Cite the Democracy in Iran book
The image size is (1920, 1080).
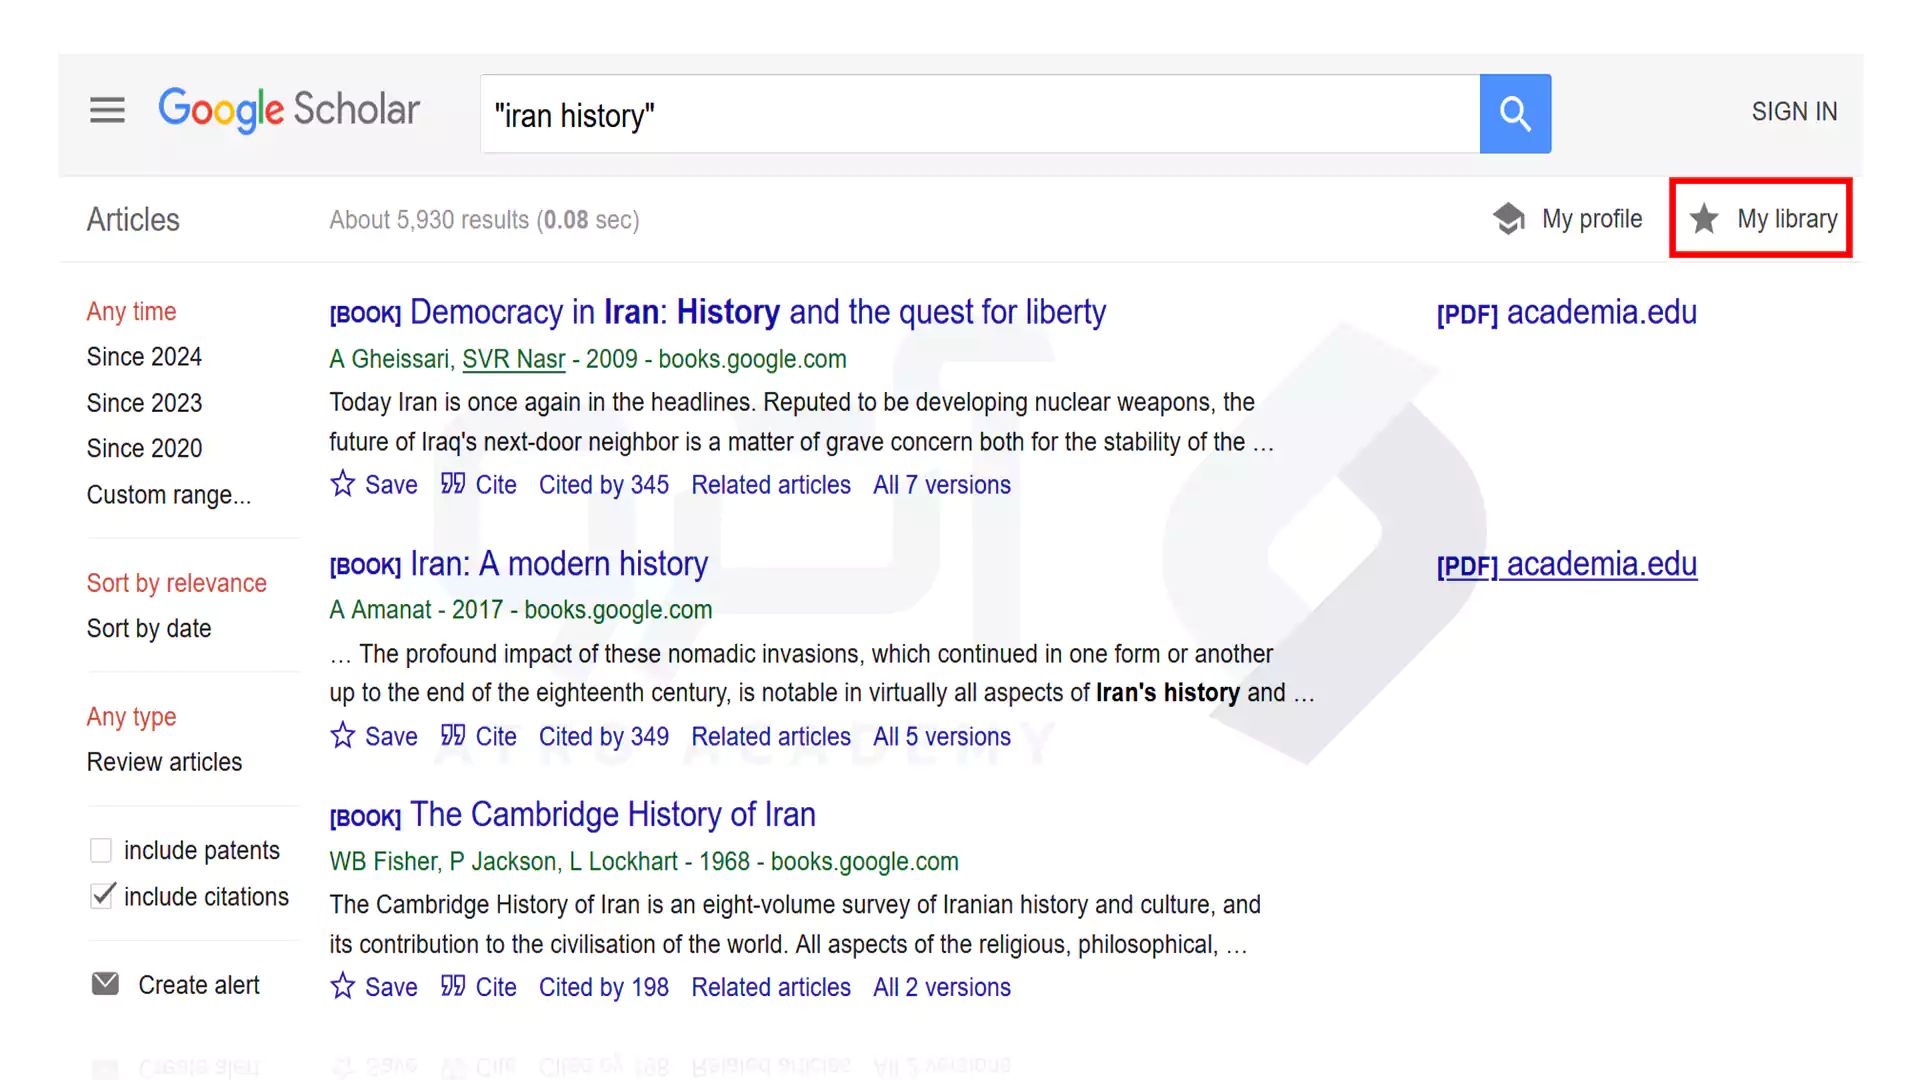[x=479, y=484]
